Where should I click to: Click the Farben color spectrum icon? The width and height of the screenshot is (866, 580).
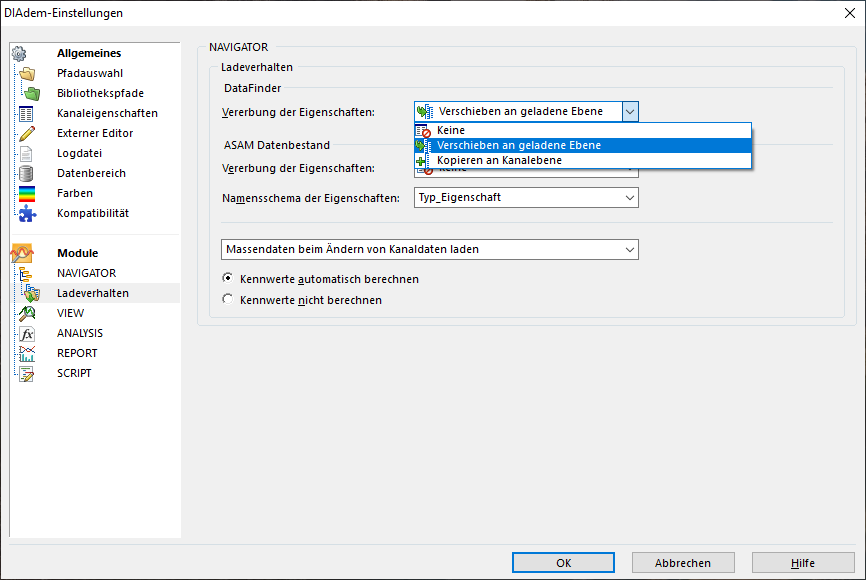(27, 193)
